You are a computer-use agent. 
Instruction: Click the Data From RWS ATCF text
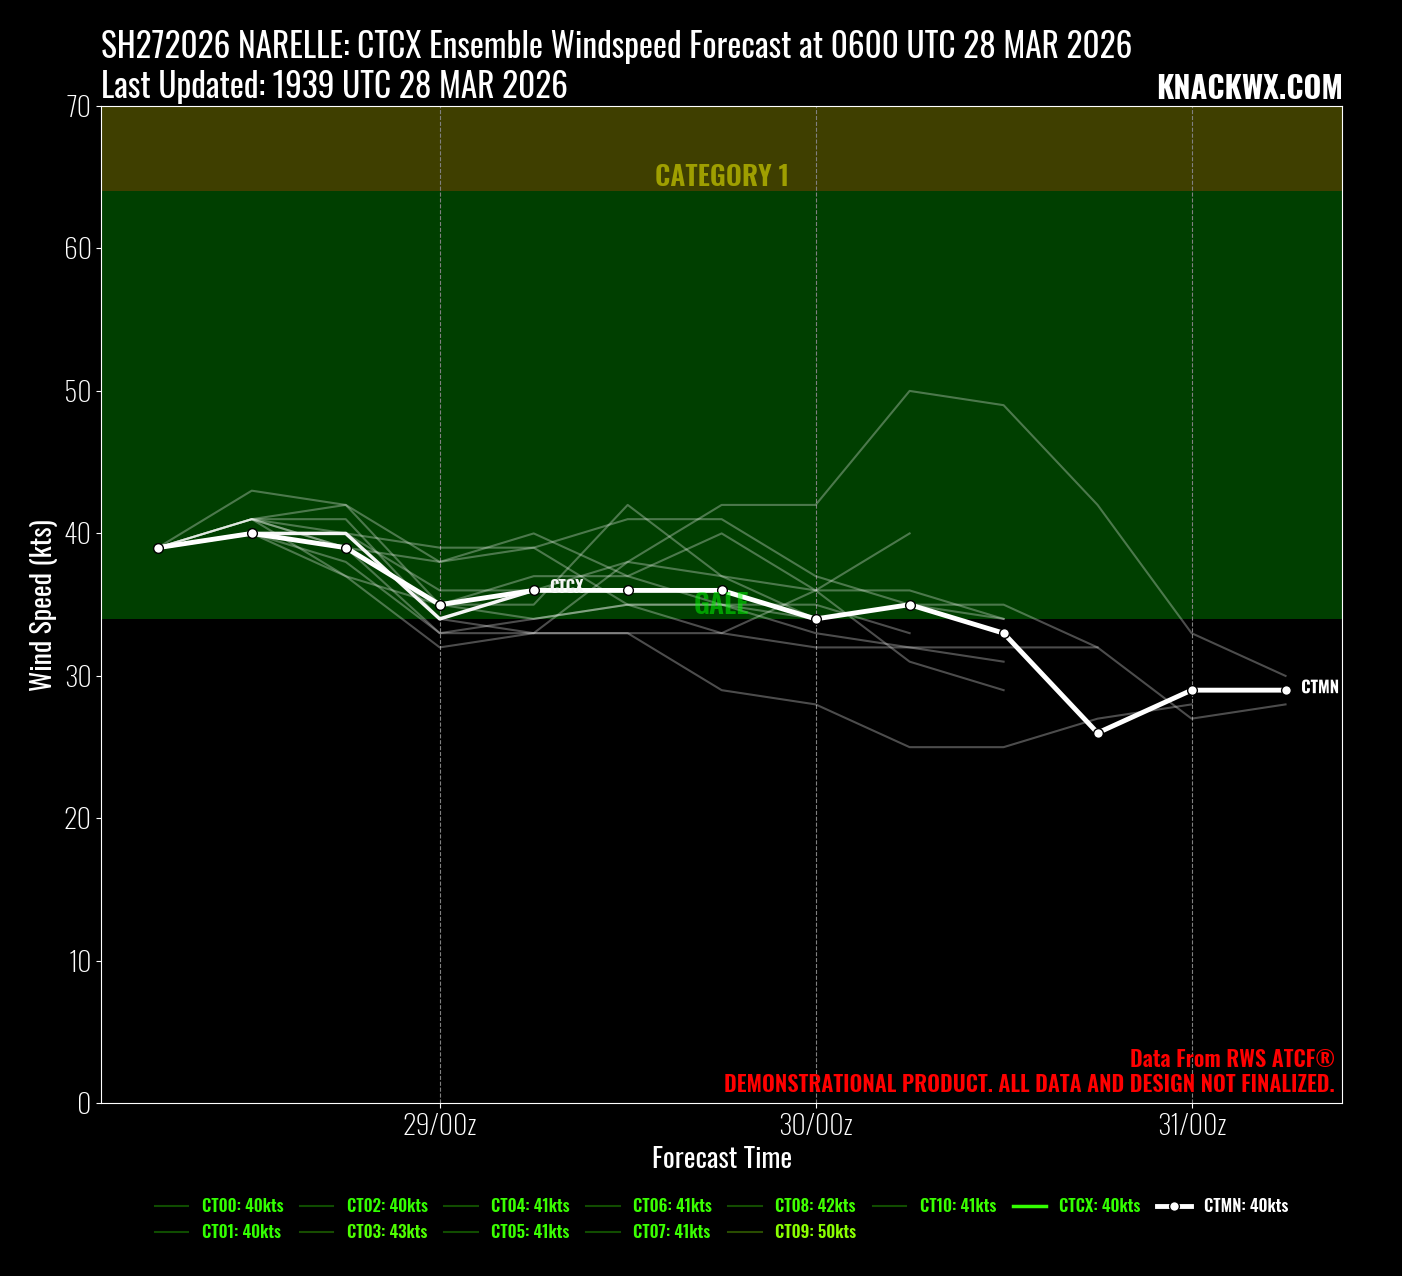[x=1231, y=1058]
